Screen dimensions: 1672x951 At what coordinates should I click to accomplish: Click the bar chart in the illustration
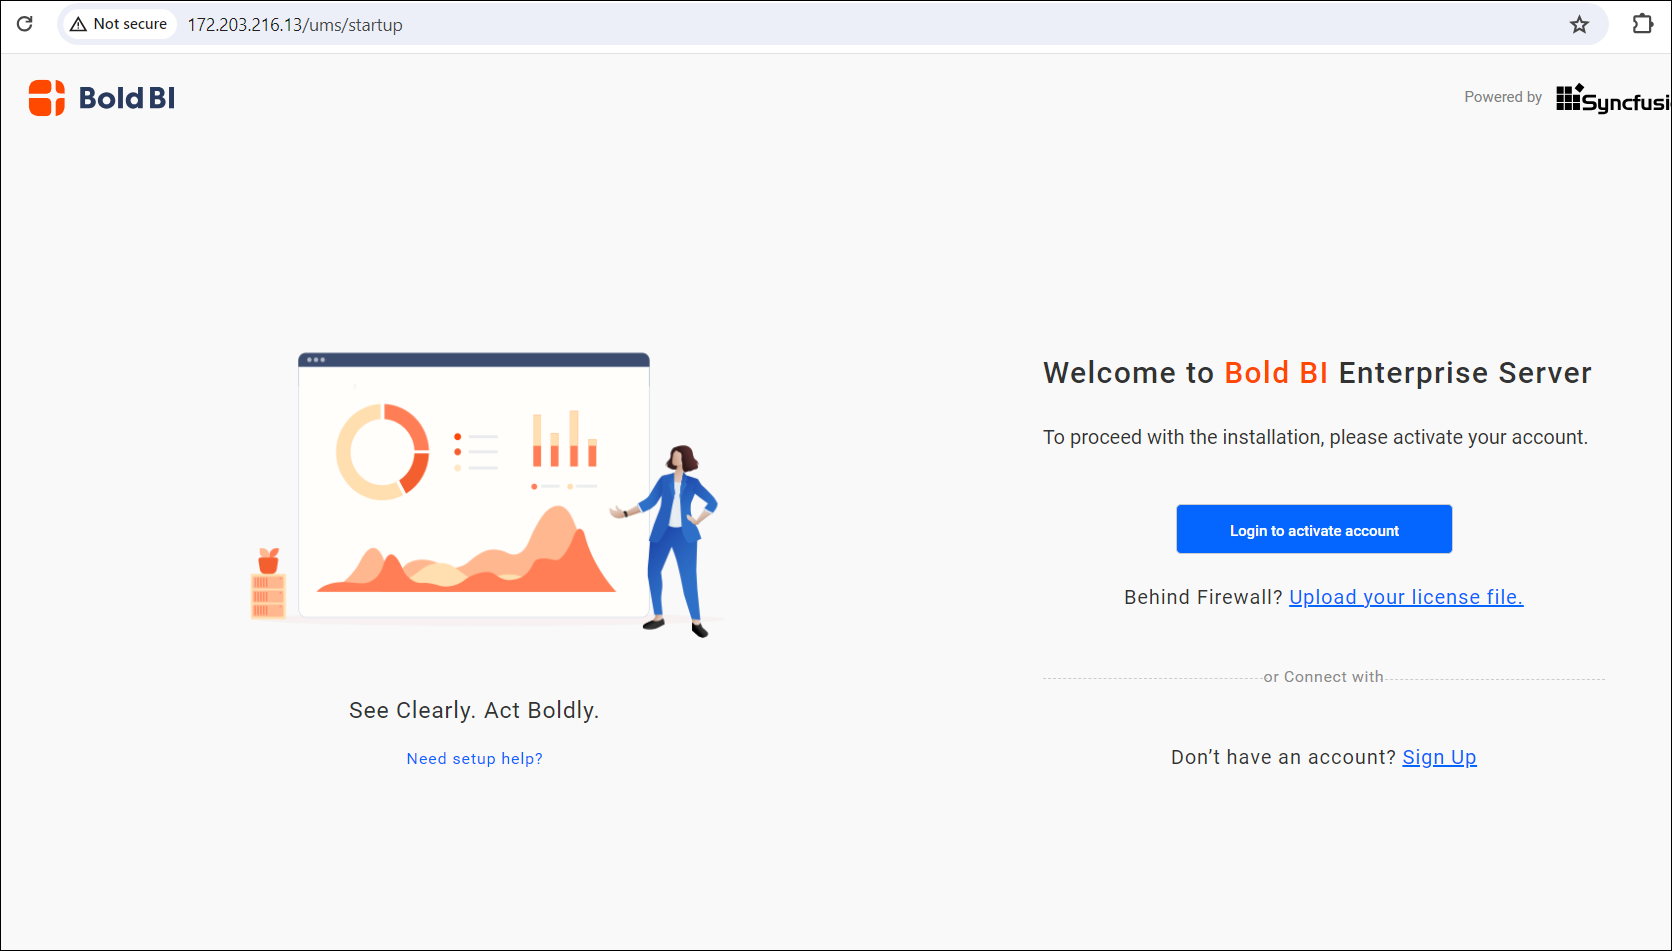pyautogui.click(x=564, y=440)
